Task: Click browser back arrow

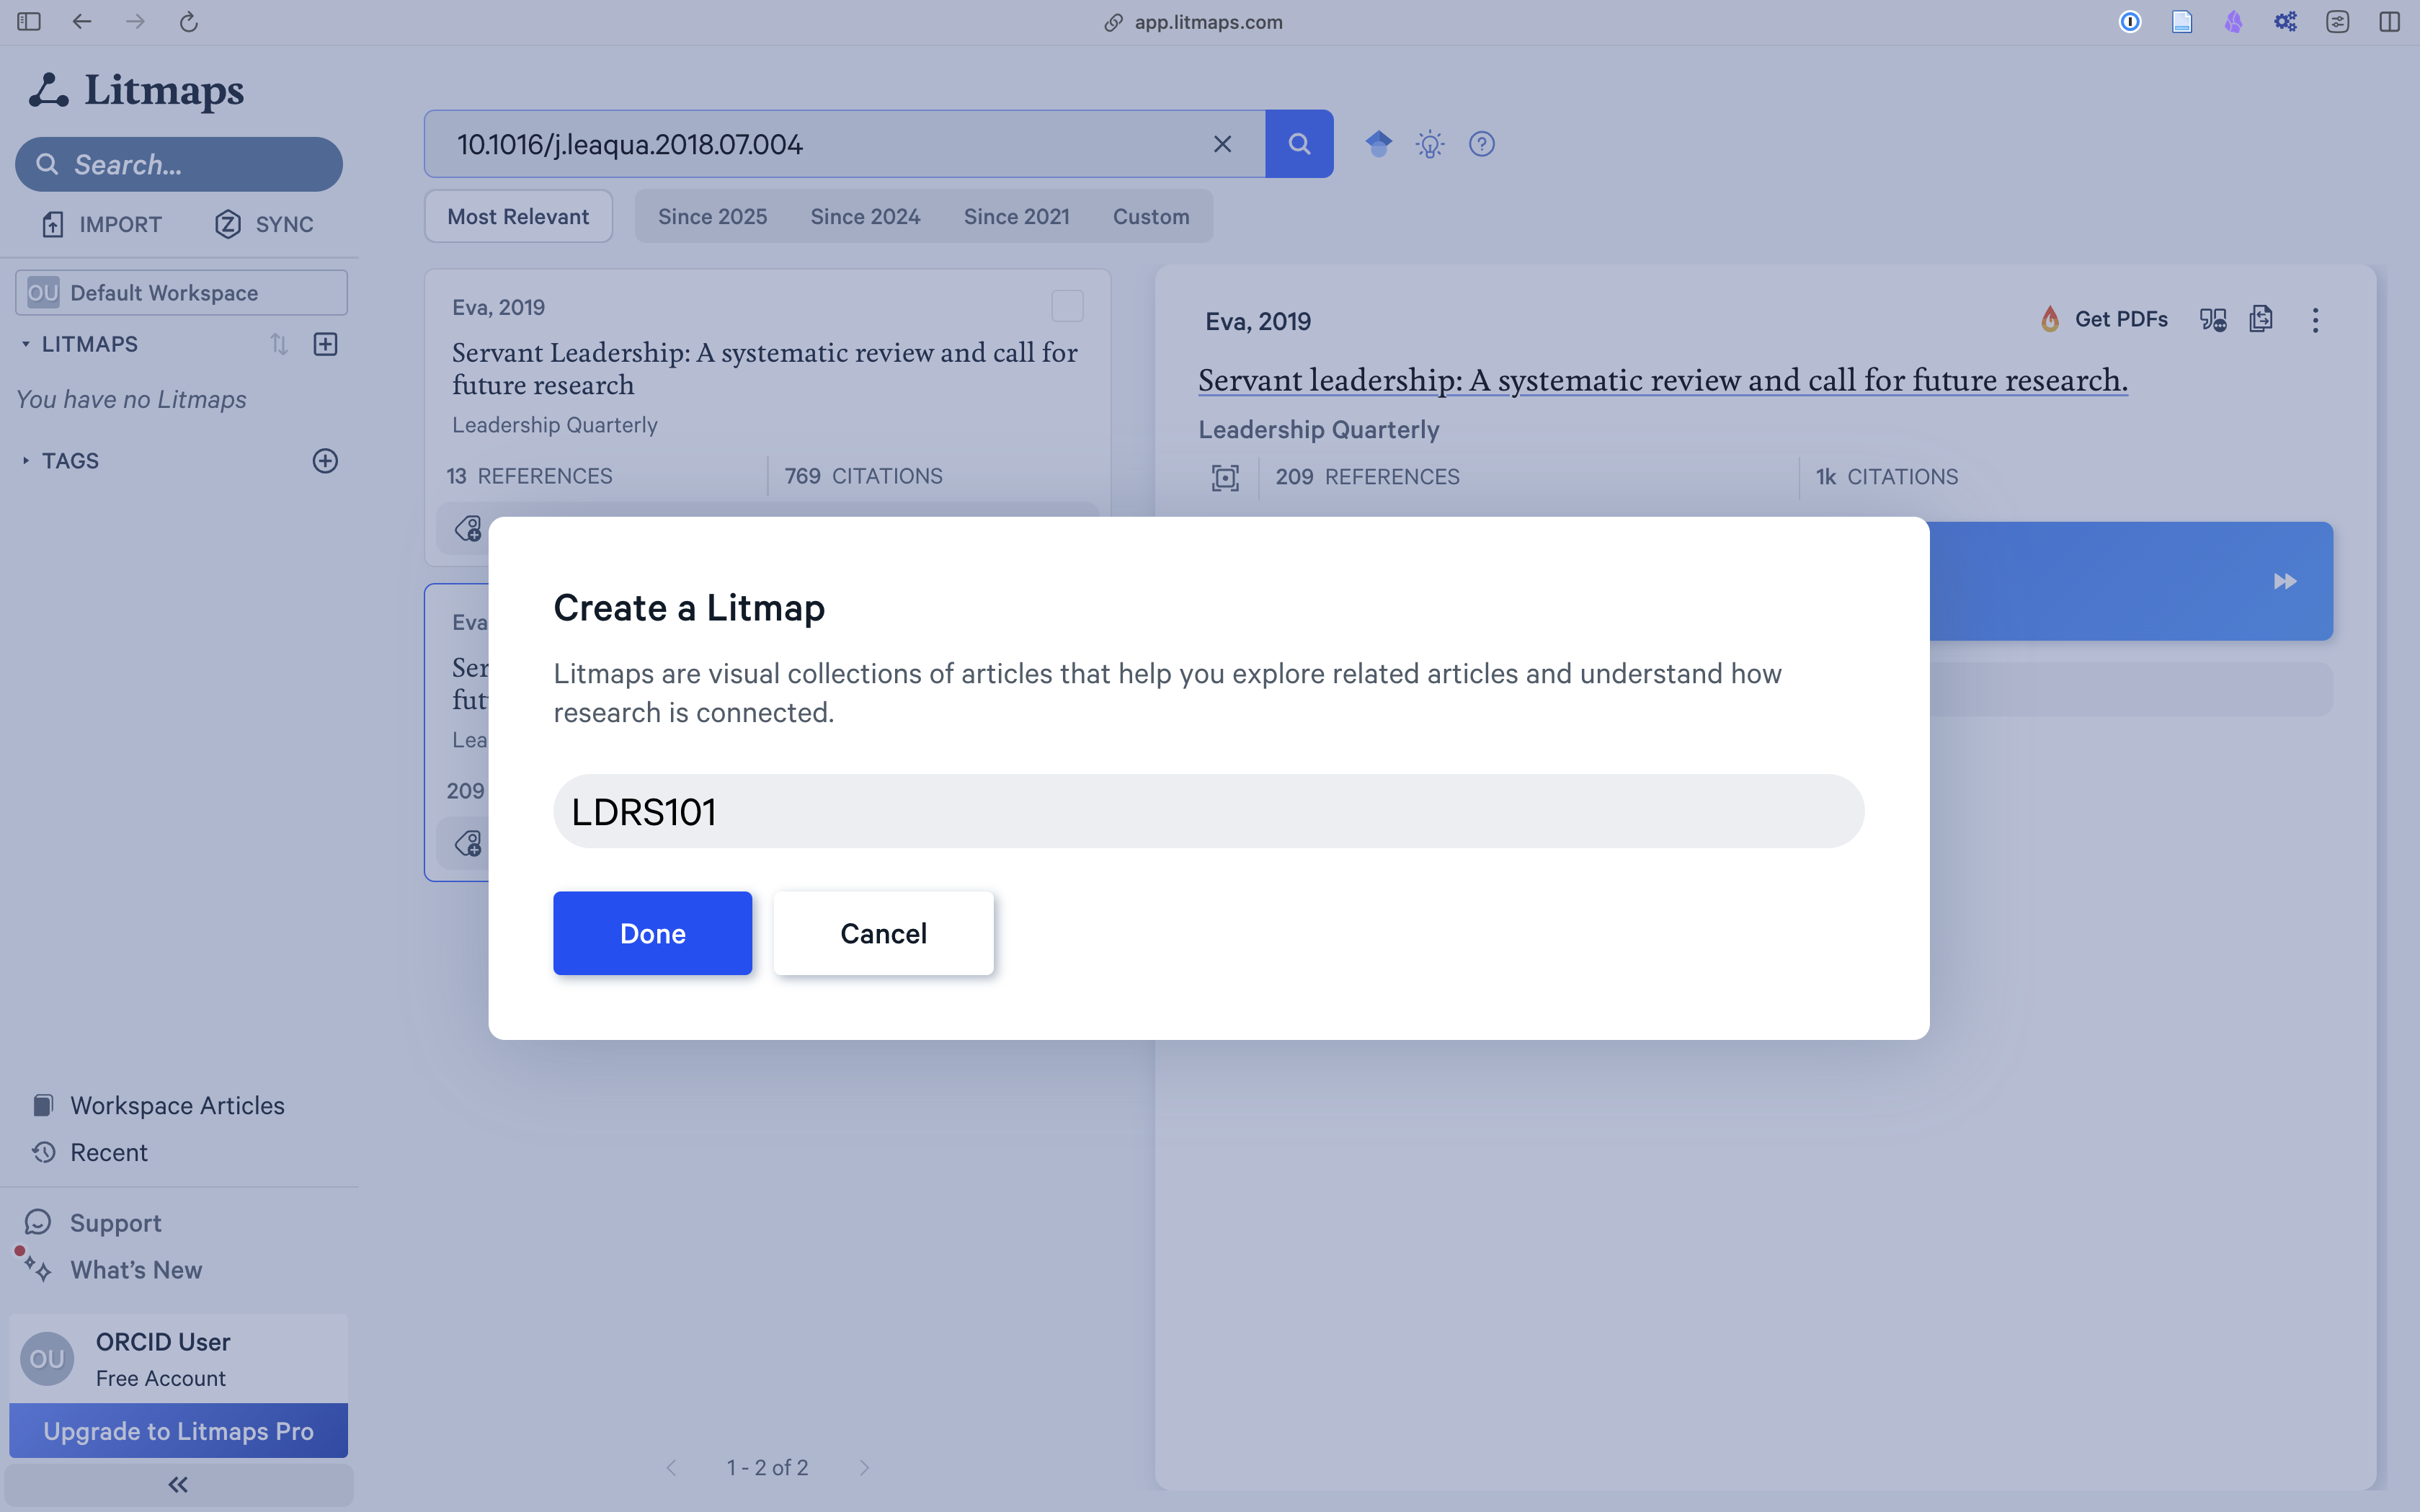Action: click(x=82, y=21)
